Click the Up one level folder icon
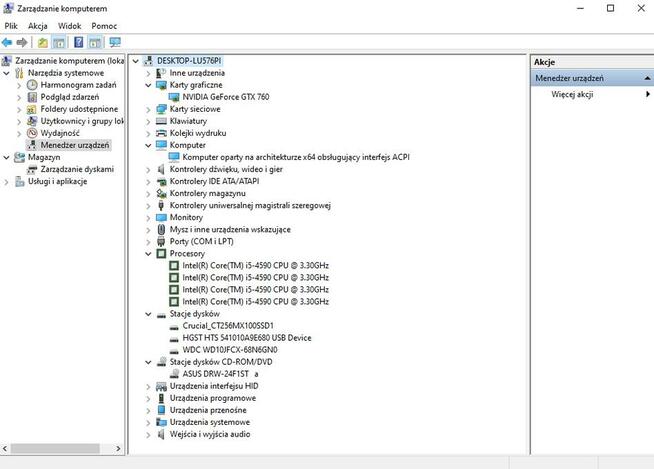The width and height of the screenshot is (654, 469). 43,42
